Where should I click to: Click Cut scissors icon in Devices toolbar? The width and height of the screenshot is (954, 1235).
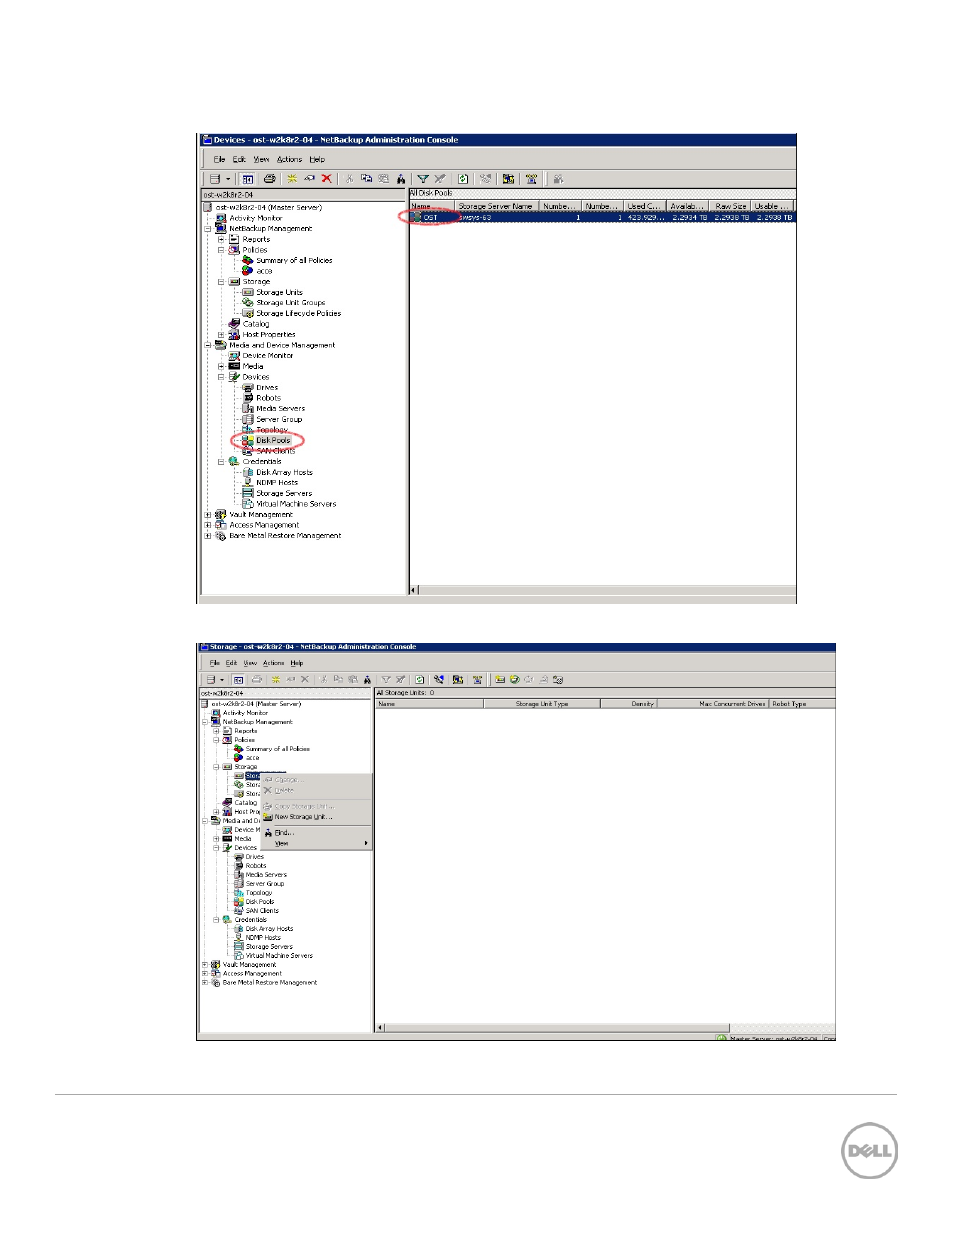coord(349,179)
